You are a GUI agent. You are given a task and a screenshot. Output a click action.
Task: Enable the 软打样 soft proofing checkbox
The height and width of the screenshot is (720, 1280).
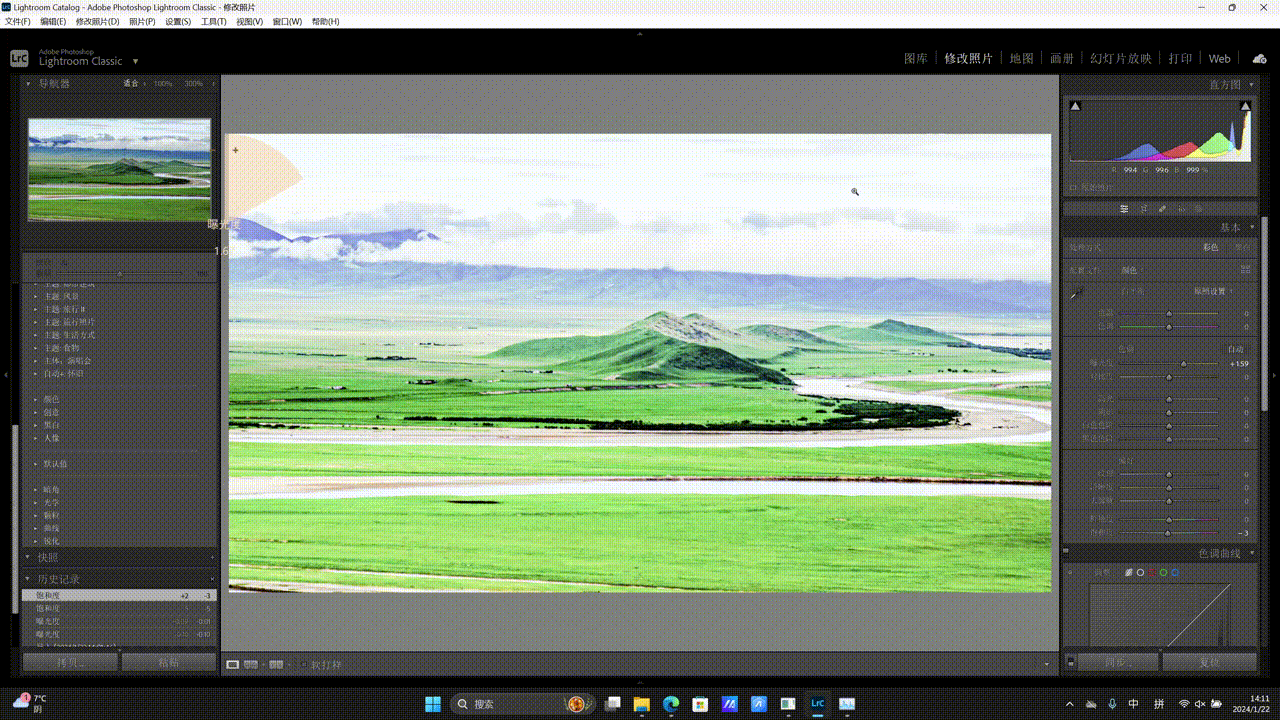pos(303,664)
